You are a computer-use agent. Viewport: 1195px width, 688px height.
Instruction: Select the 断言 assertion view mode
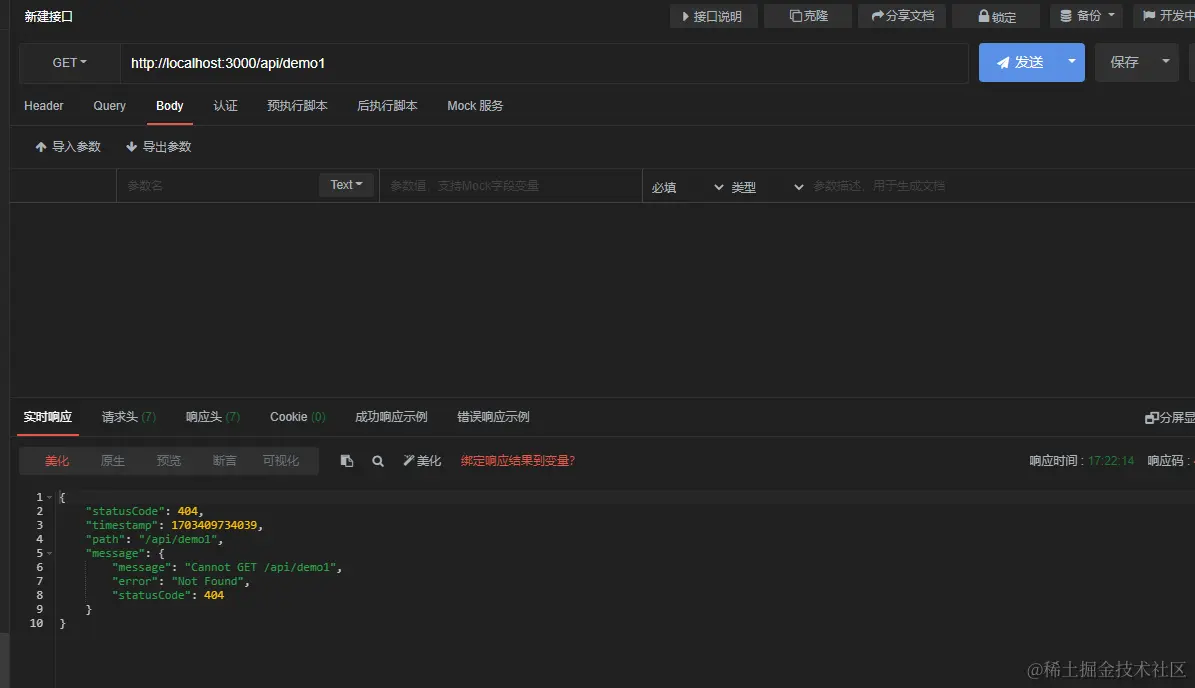pos(224,461)
